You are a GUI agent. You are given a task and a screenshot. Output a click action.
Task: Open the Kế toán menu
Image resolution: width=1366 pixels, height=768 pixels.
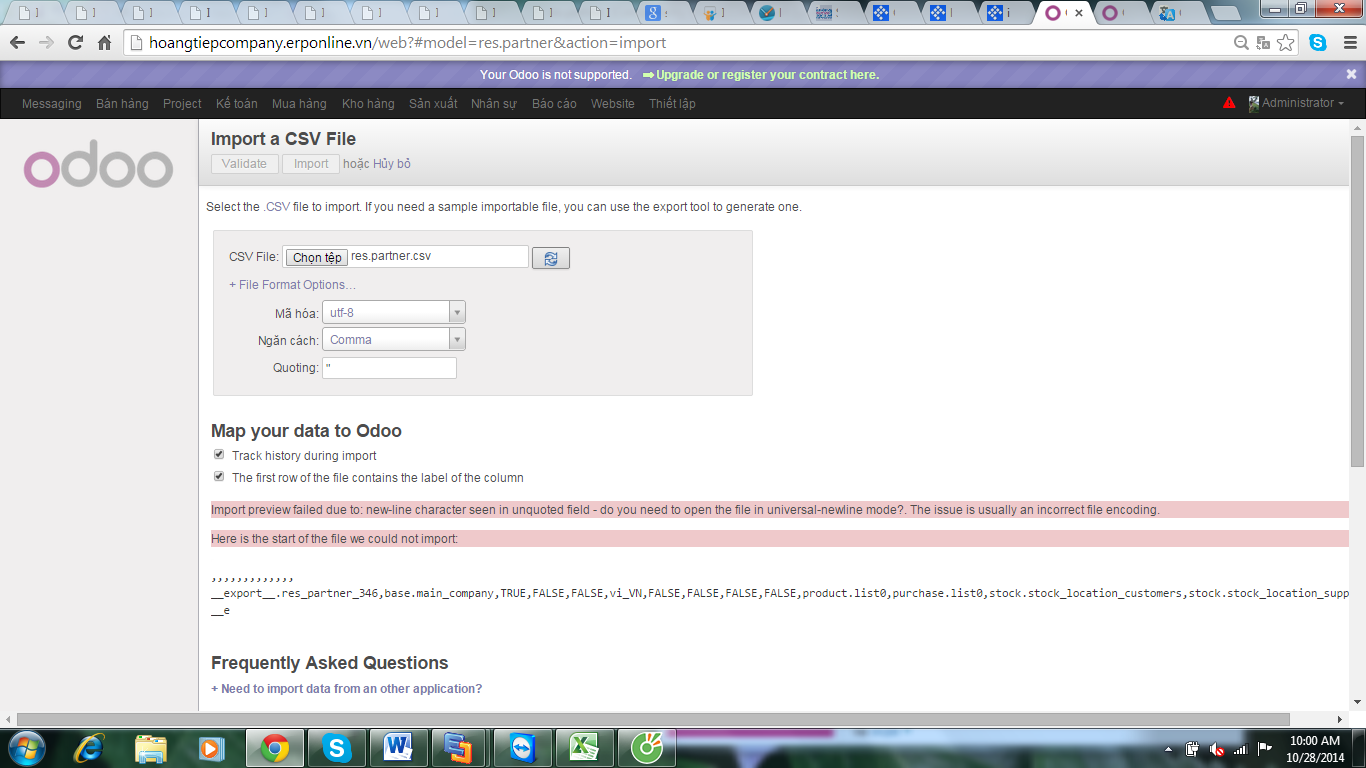(237, 104)
